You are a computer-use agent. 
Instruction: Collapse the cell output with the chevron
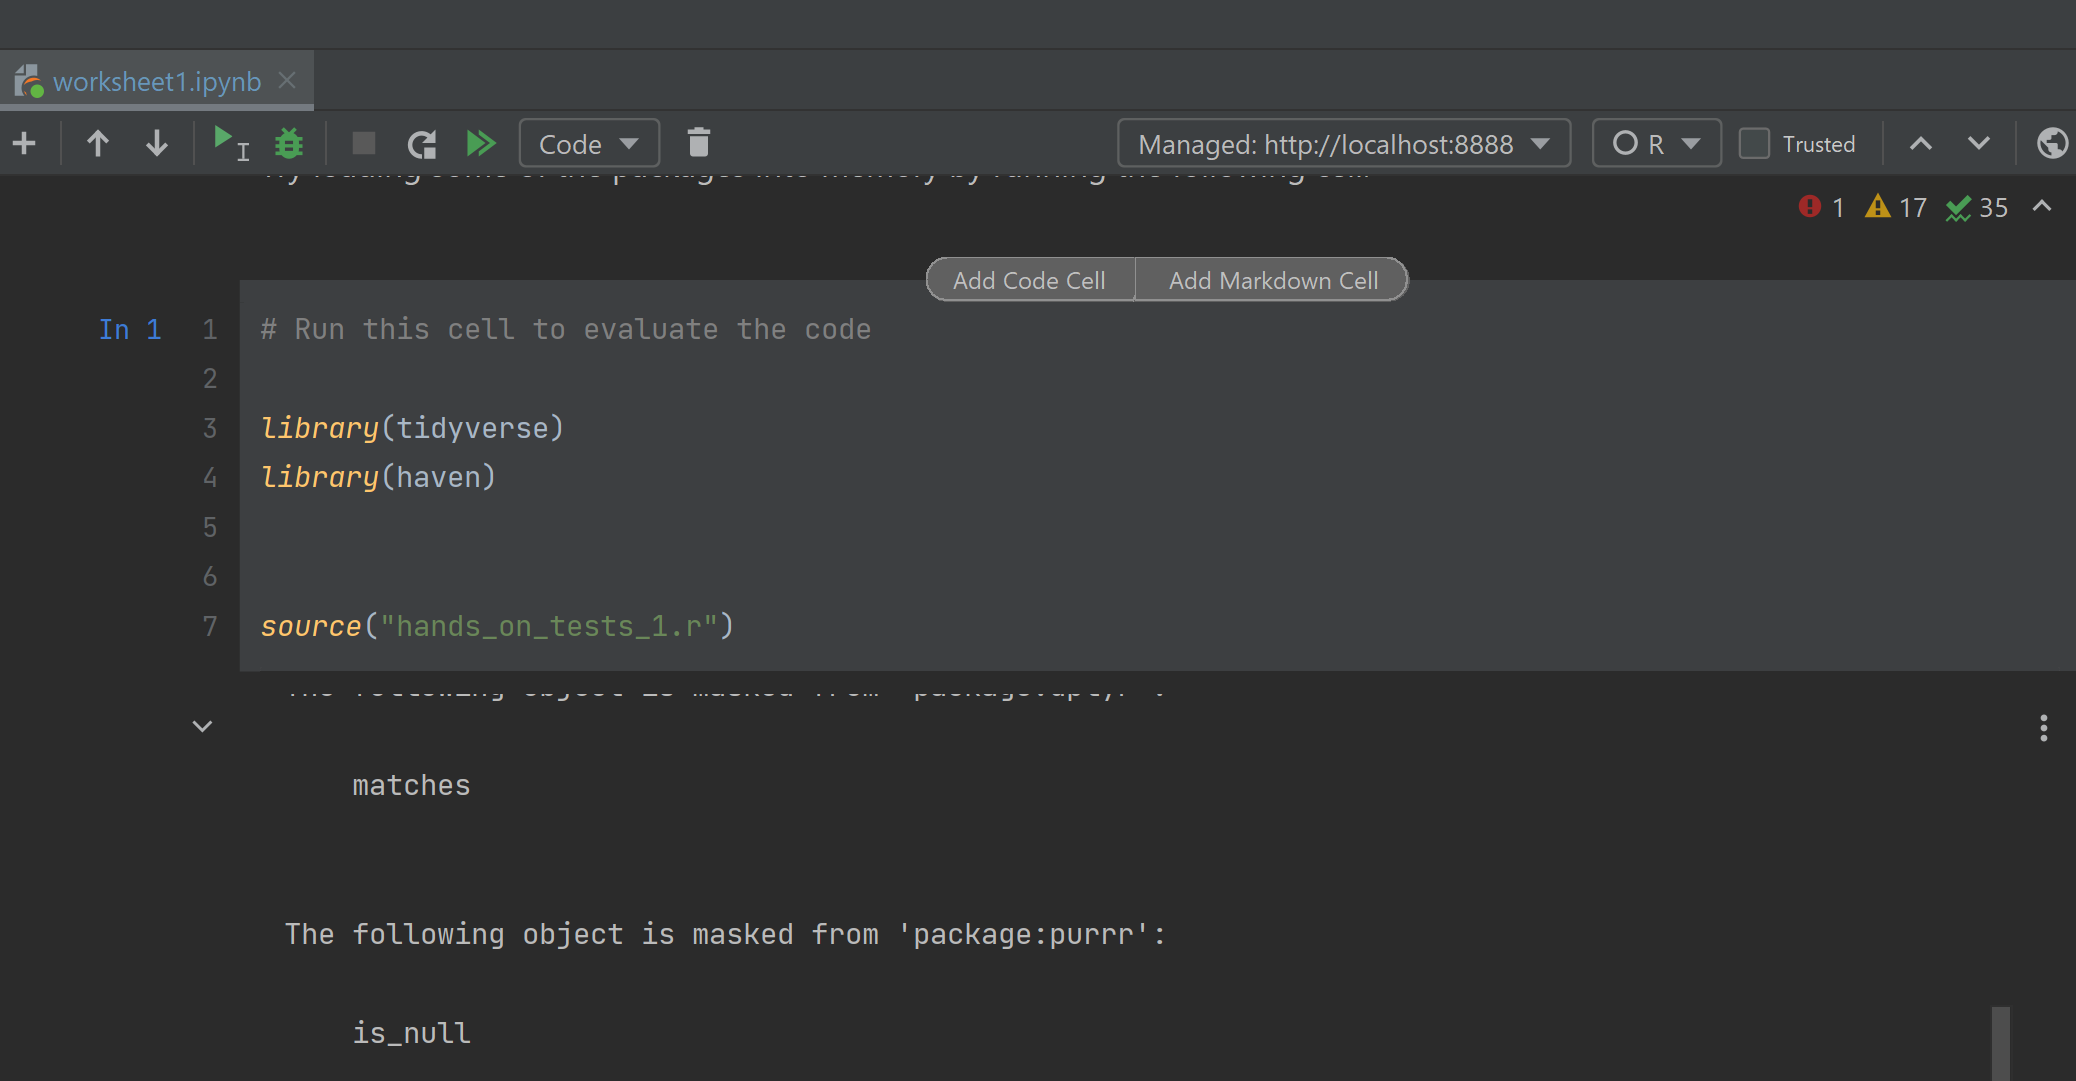(202, 727)
